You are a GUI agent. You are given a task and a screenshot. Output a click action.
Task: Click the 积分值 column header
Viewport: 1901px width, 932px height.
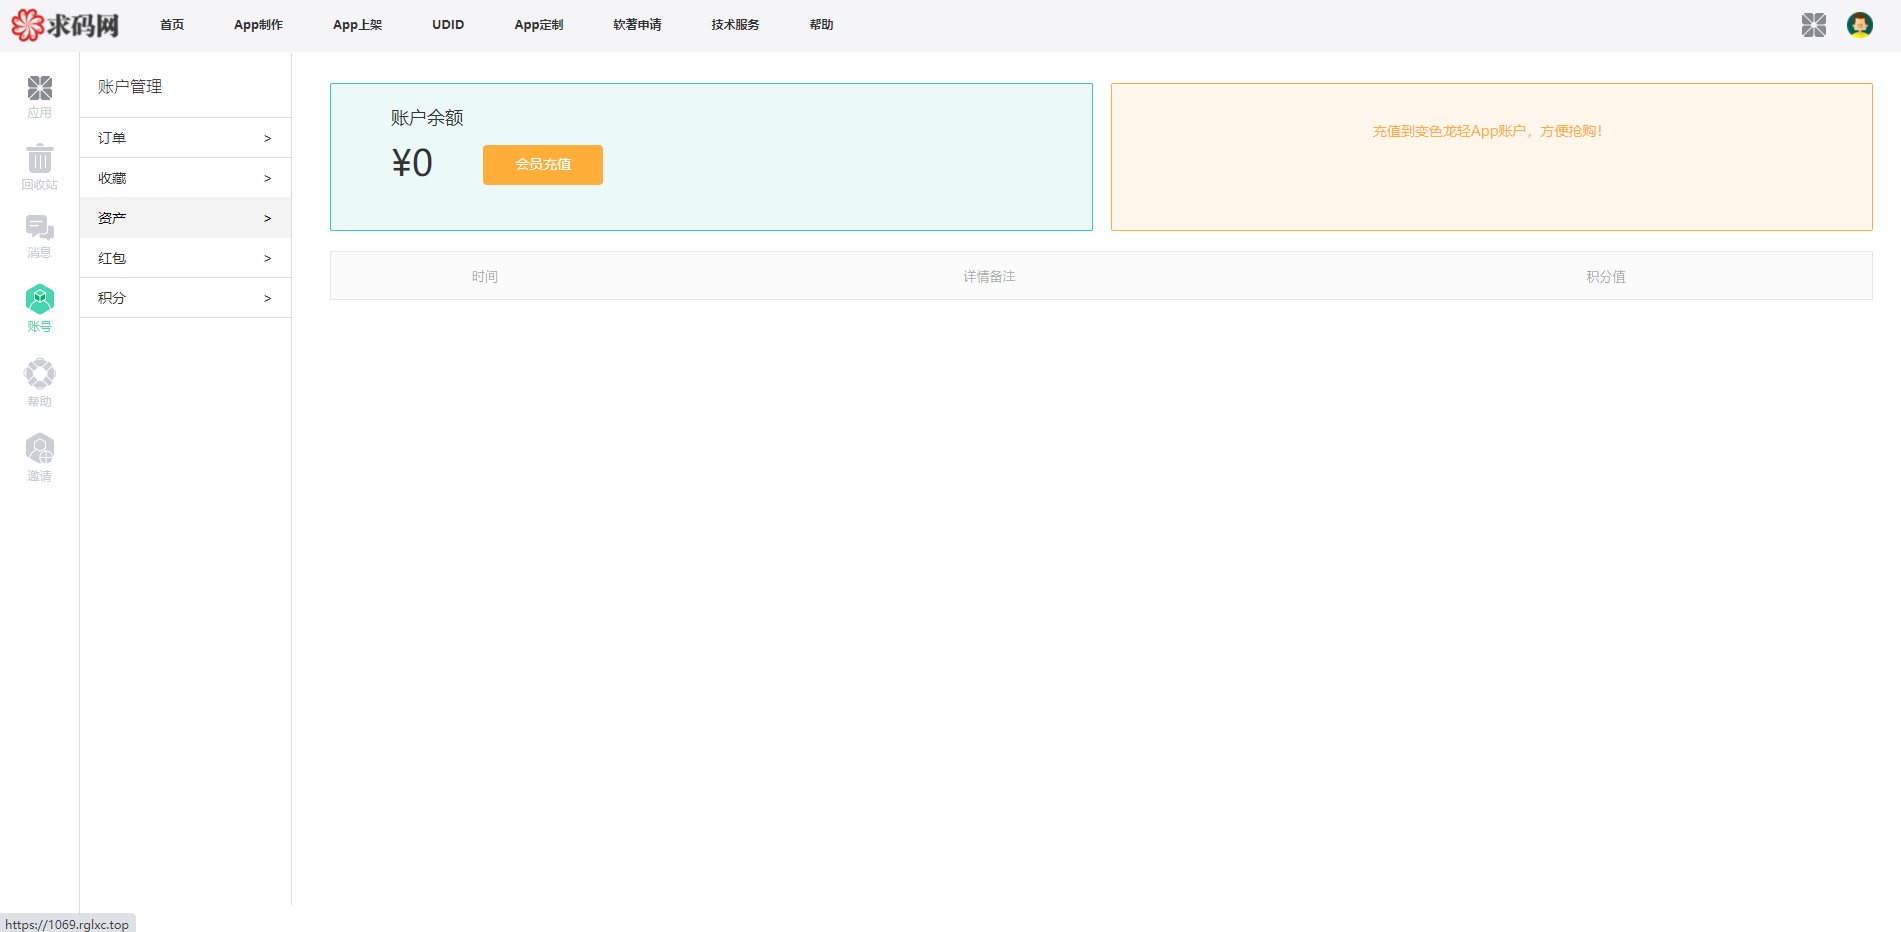[1605, 277]
